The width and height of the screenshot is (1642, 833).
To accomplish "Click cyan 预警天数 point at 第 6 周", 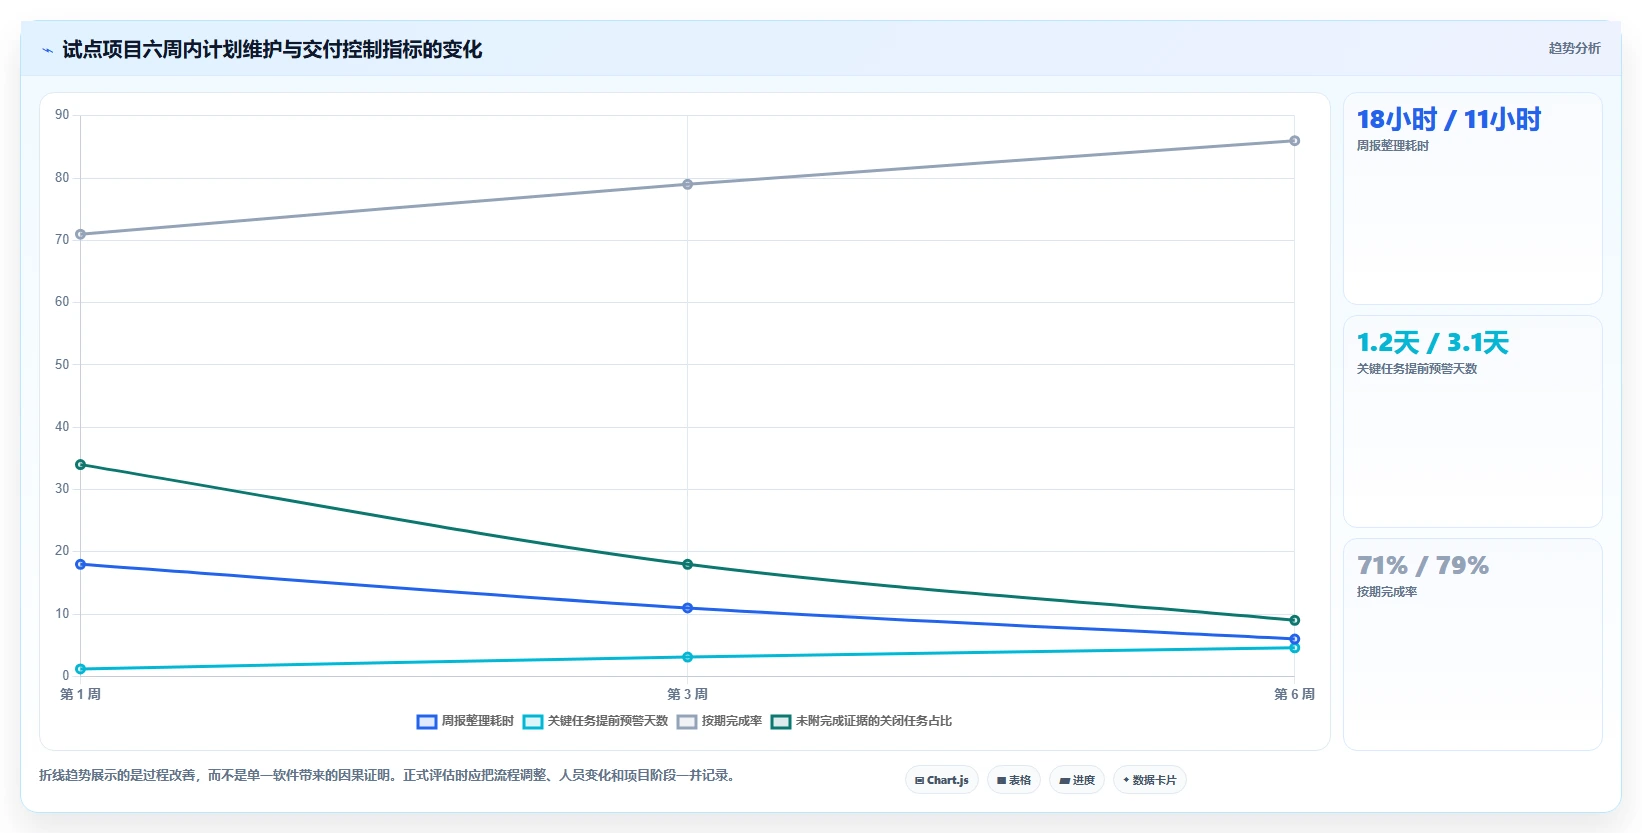I will coord(1294,648).
